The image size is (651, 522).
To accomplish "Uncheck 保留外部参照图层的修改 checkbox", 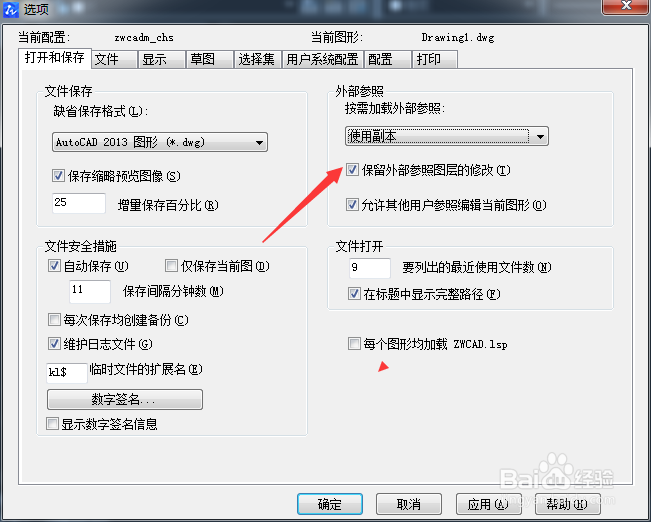I will click(x=352, y=169).
